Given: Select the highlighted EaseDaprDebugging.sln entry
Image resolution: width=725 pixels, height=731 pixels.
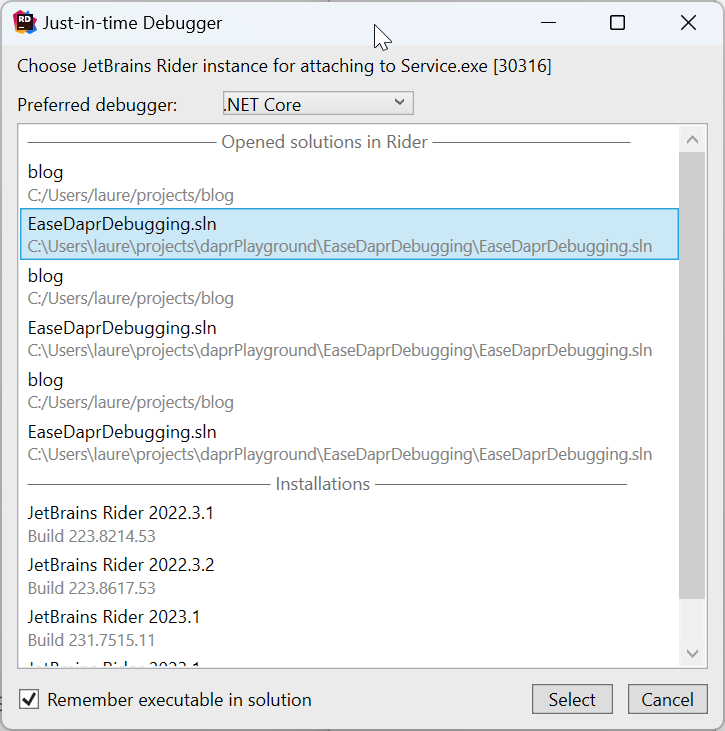Looking at the screenshot, I should tap(349, 234).
